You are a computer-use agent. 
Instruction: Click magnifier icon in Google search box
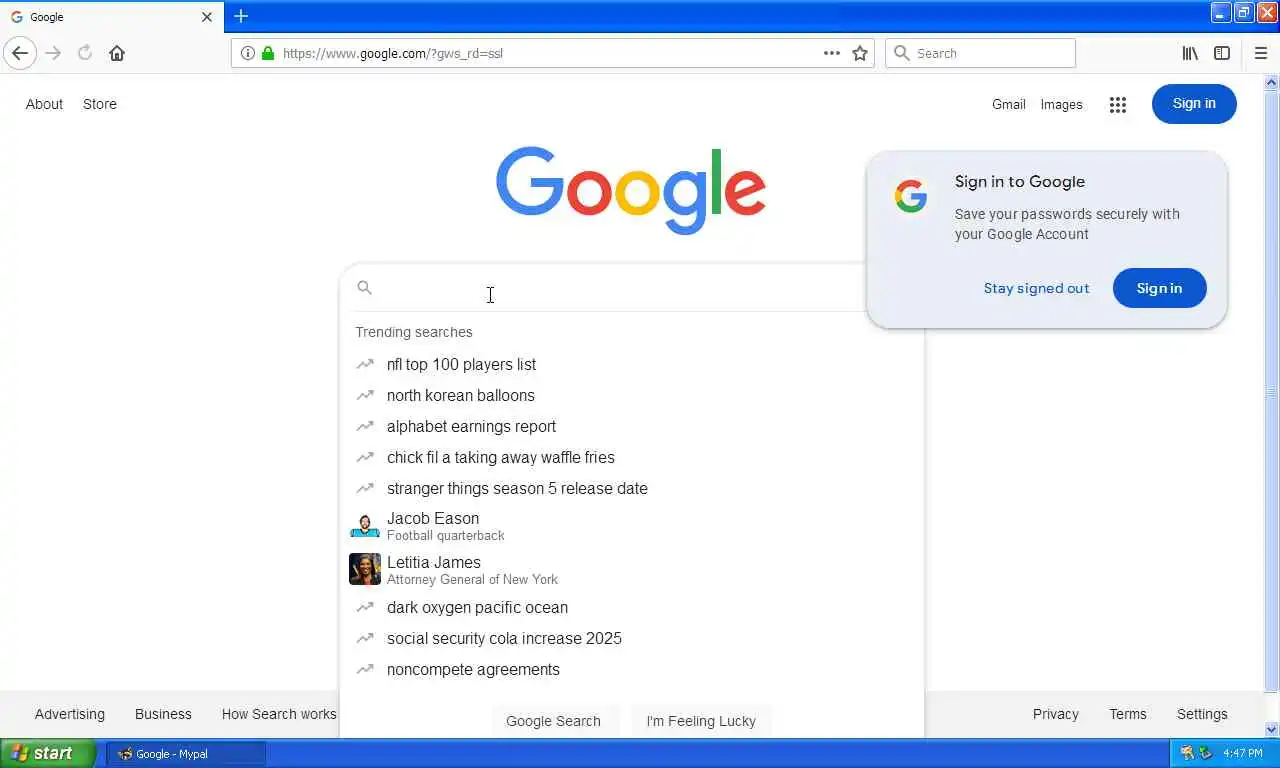point(365,288)
